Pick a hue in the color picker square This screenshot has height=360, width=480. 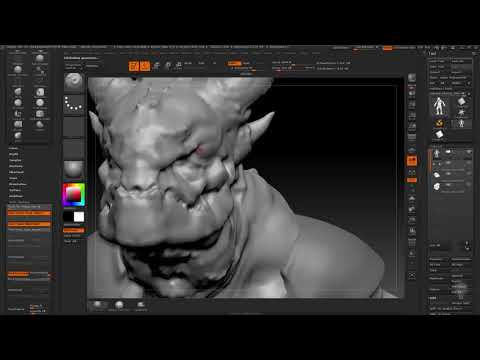[74, 194]
